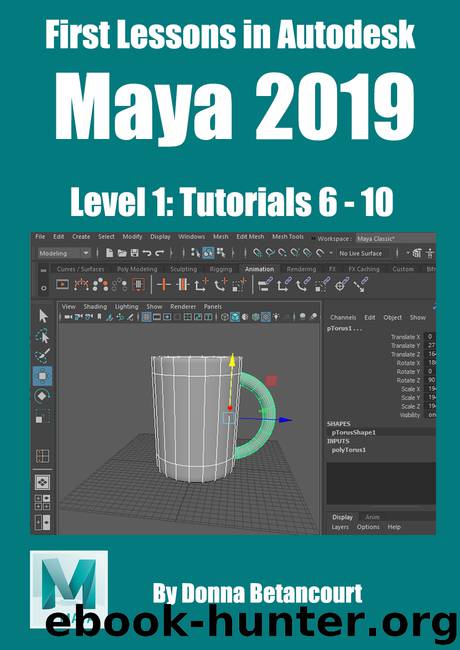The image size is (460, 650).
Task: Open the viewport Lighting menu
Action: pyautogui.click(x=127, y=307)
